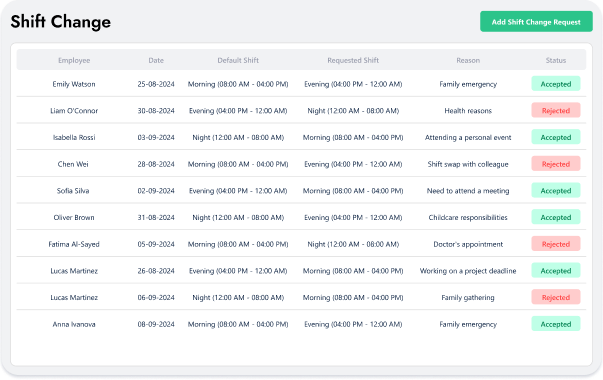The width and height of the screenshot is (603, 380).
Task: Select employee Anna Ivanova
Action: [74, 324]
